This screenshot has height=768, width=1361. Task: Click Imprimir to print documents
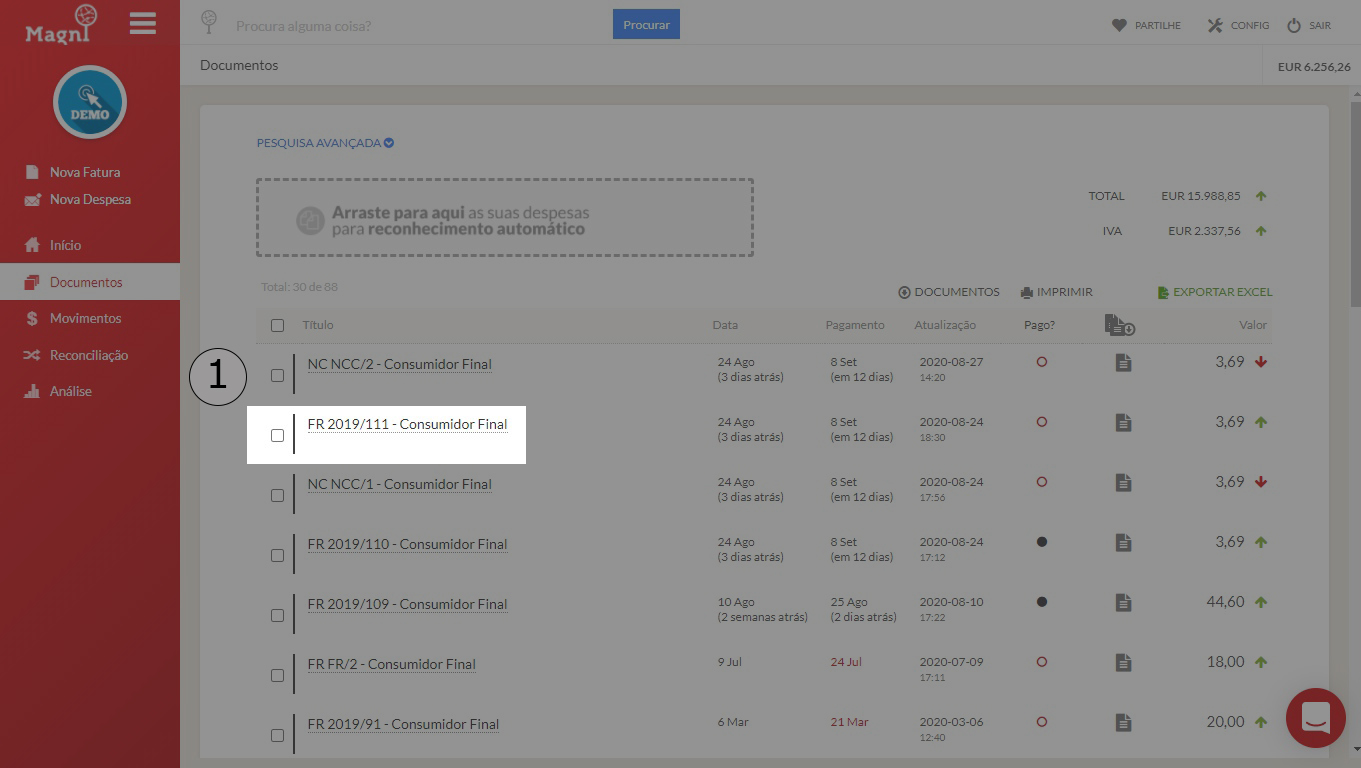[x=1057, y=292]
